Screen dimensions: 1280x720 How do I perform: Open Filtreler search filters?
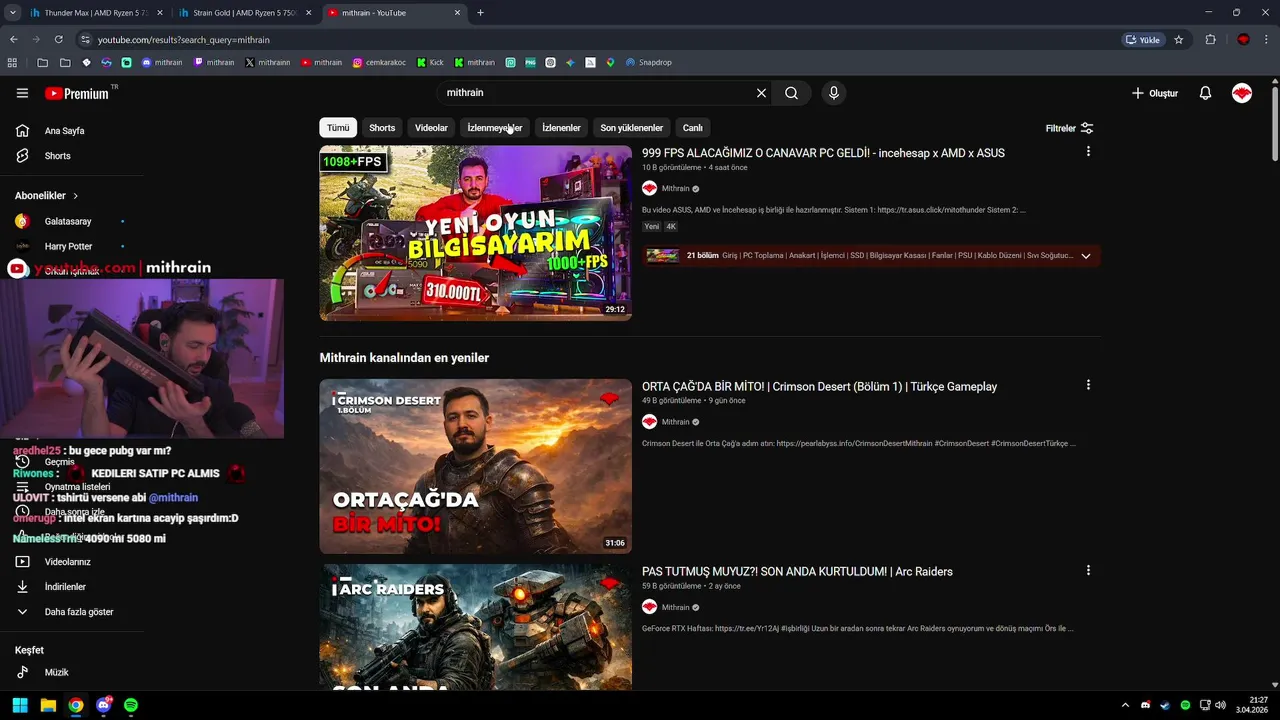(1069, 128)
